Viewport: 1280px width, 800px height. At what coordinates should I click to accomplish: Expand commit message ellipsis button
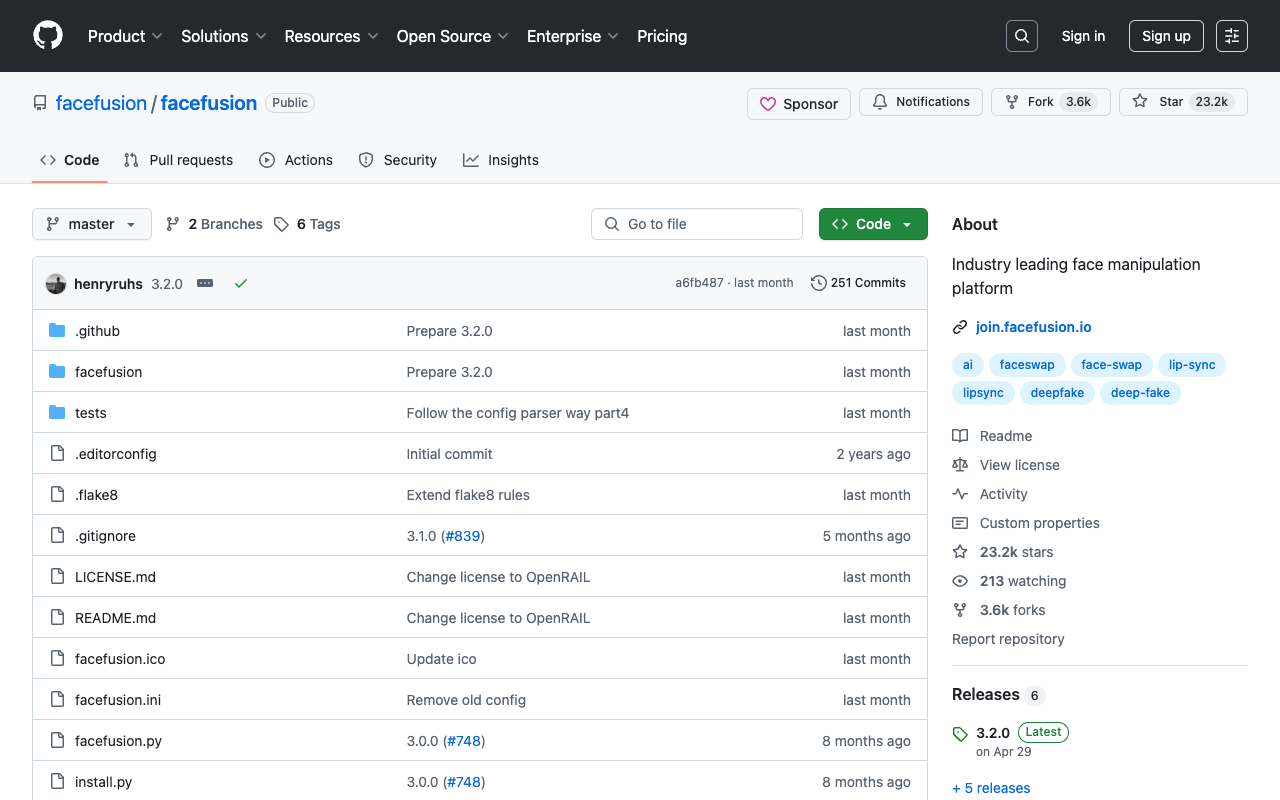[205, 284]
